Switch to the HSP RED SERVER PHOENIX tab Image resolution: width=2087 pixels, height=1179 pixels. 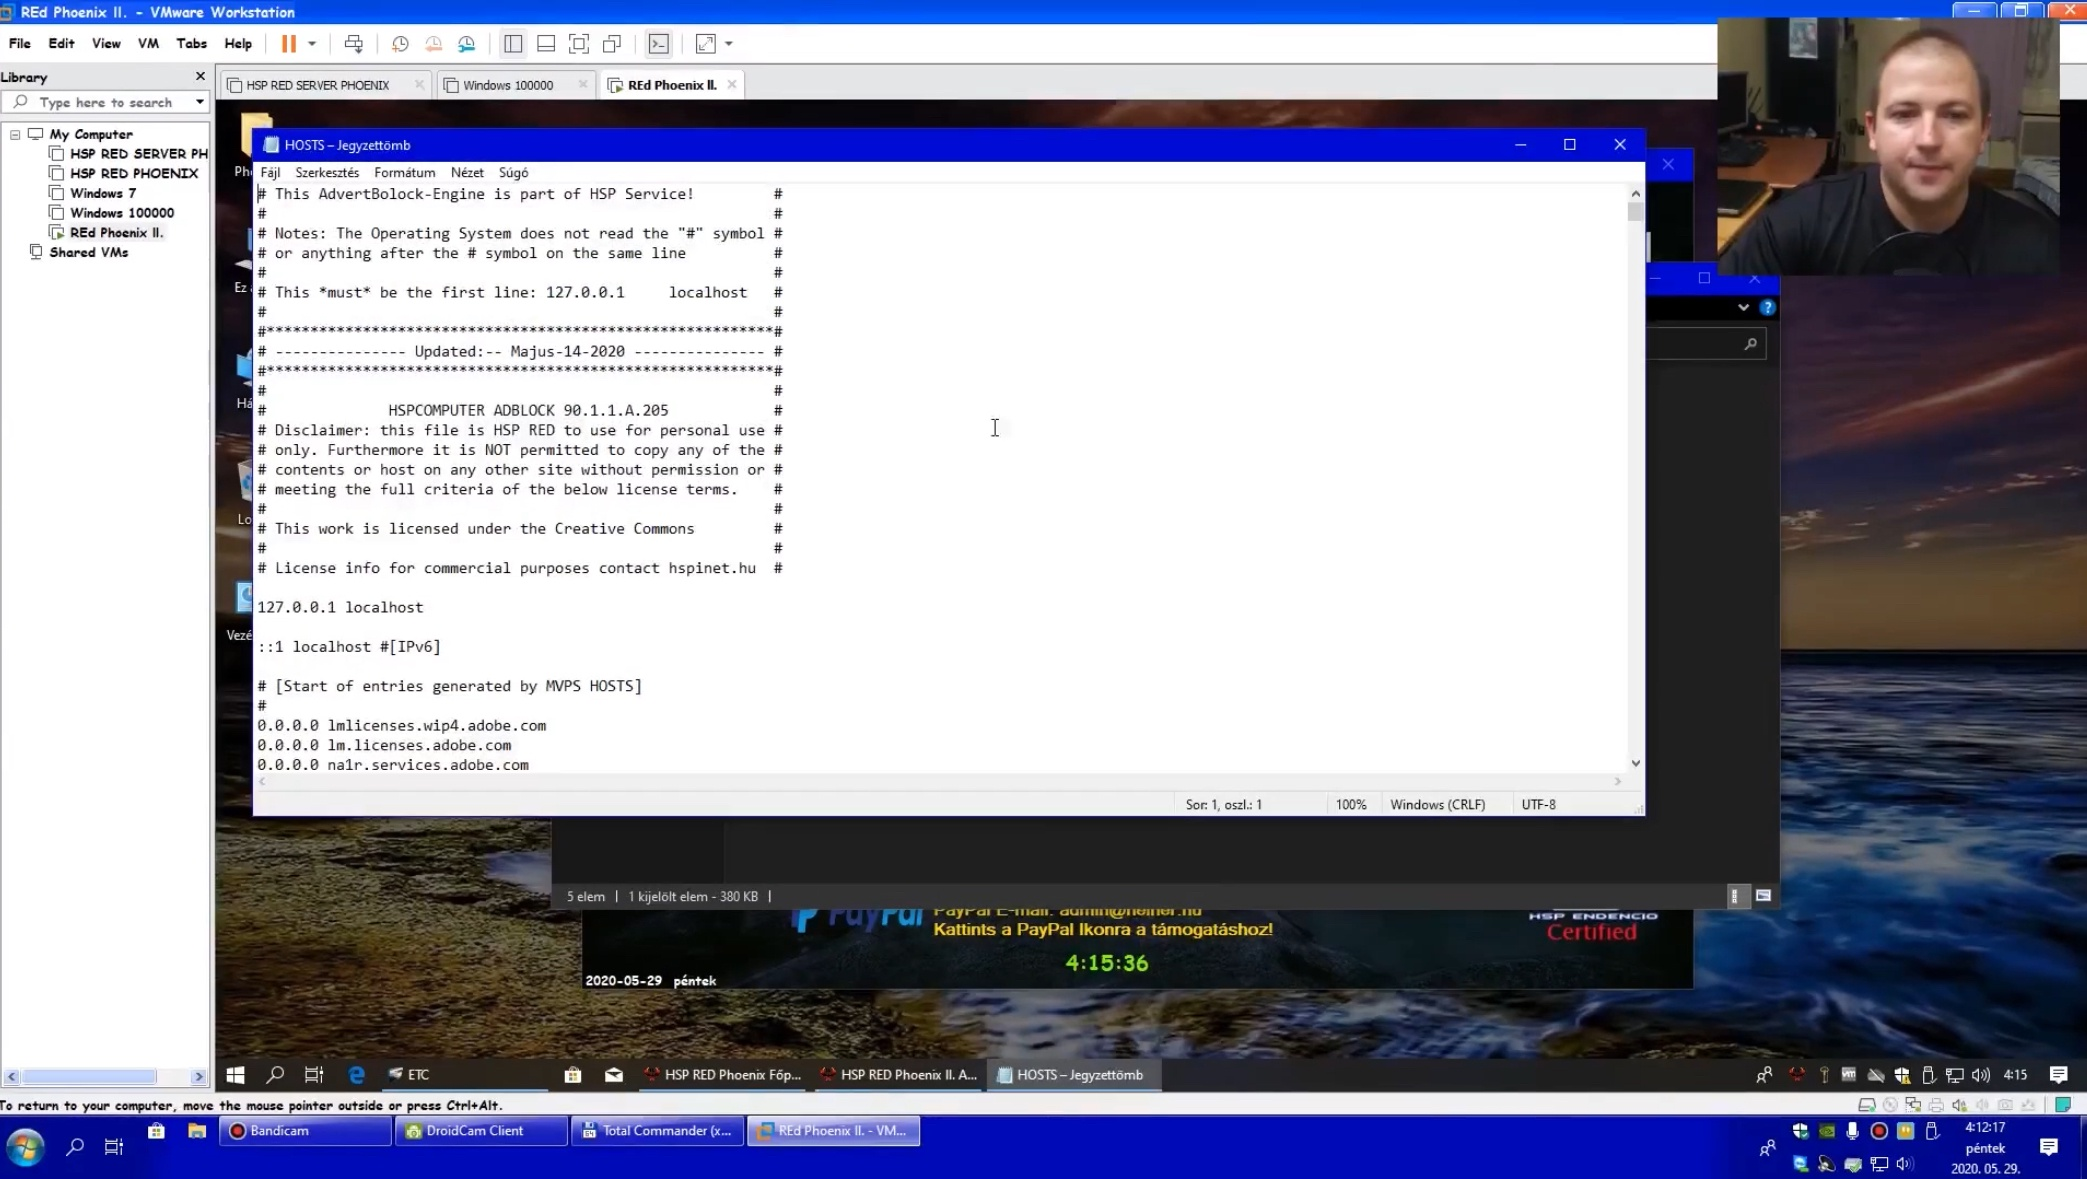click(317, 85)
